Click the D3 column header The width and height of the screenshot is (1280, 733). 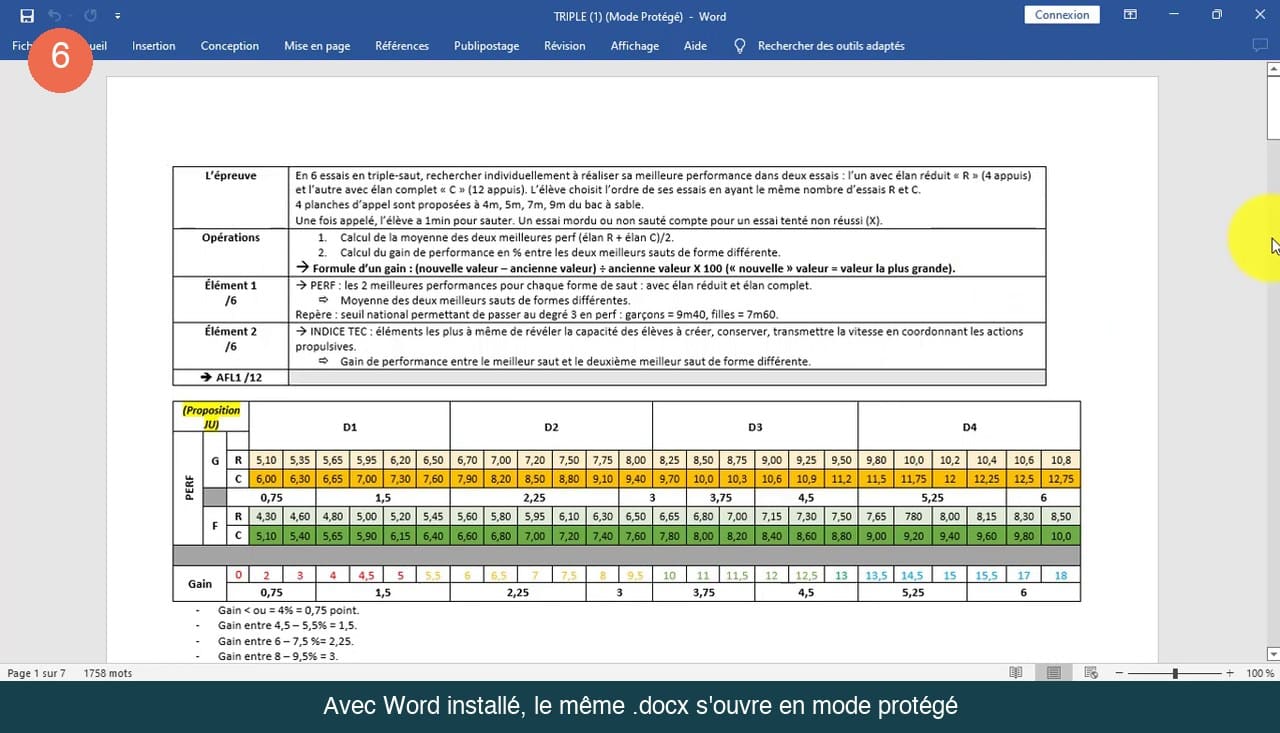[x=755, y=427]
